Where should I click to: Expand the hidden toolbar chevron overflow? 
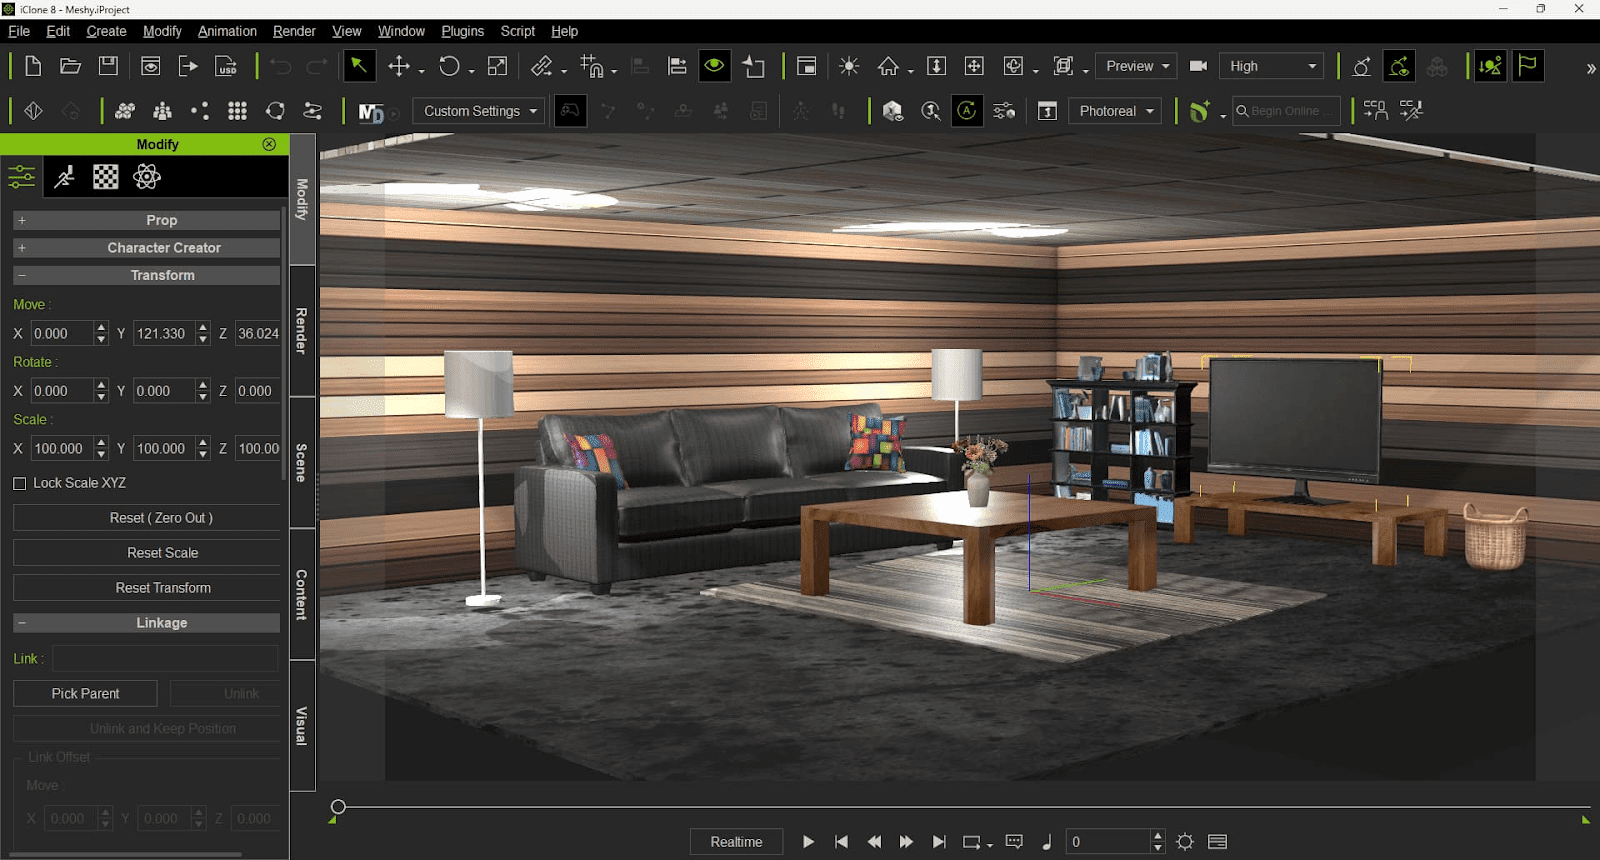tap(1590, 68)
